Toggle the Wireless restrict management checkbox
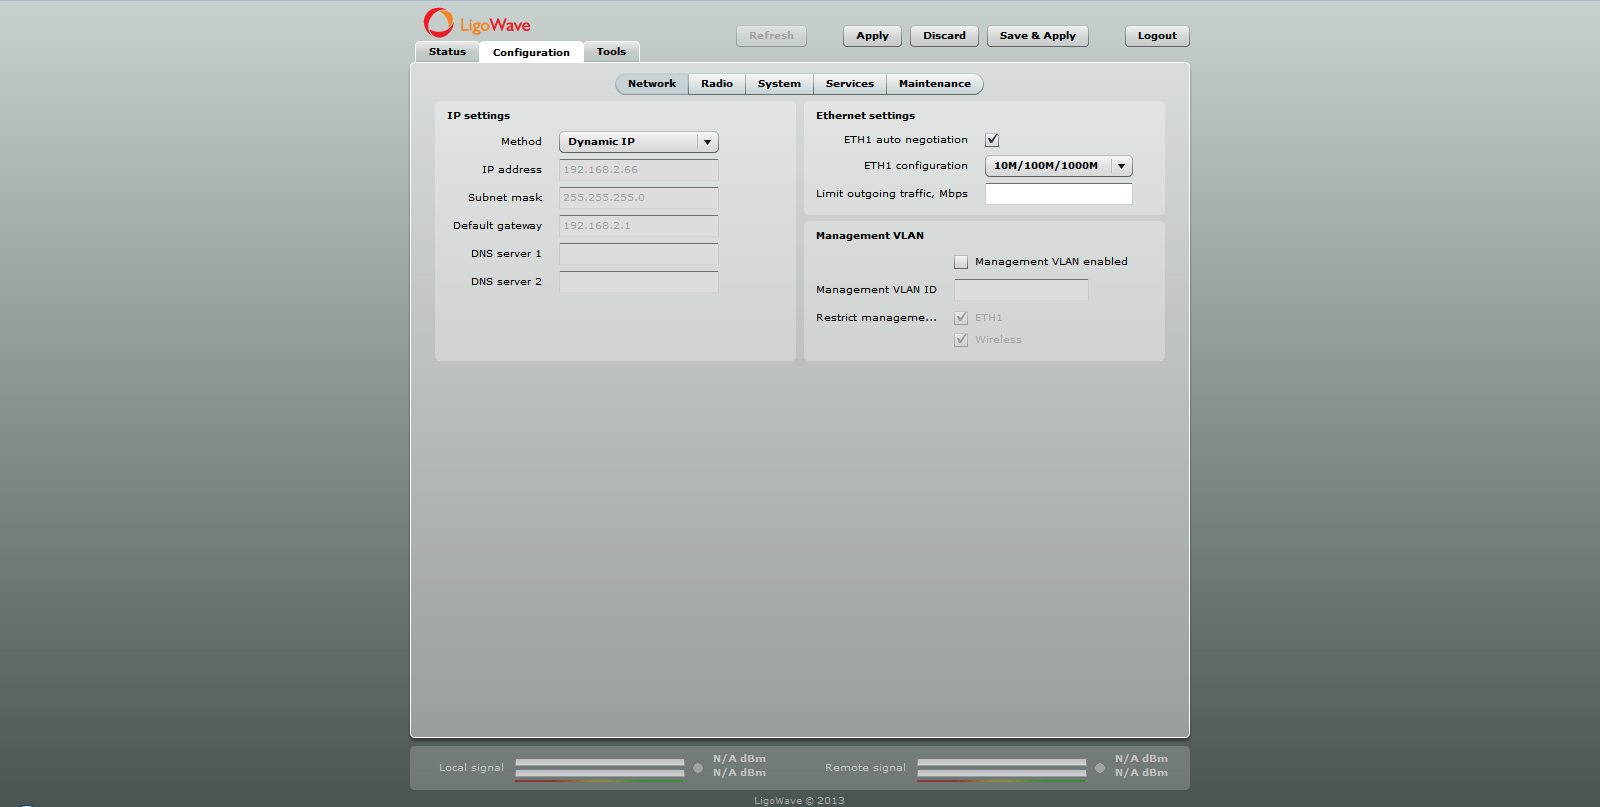 coord(961,340)
